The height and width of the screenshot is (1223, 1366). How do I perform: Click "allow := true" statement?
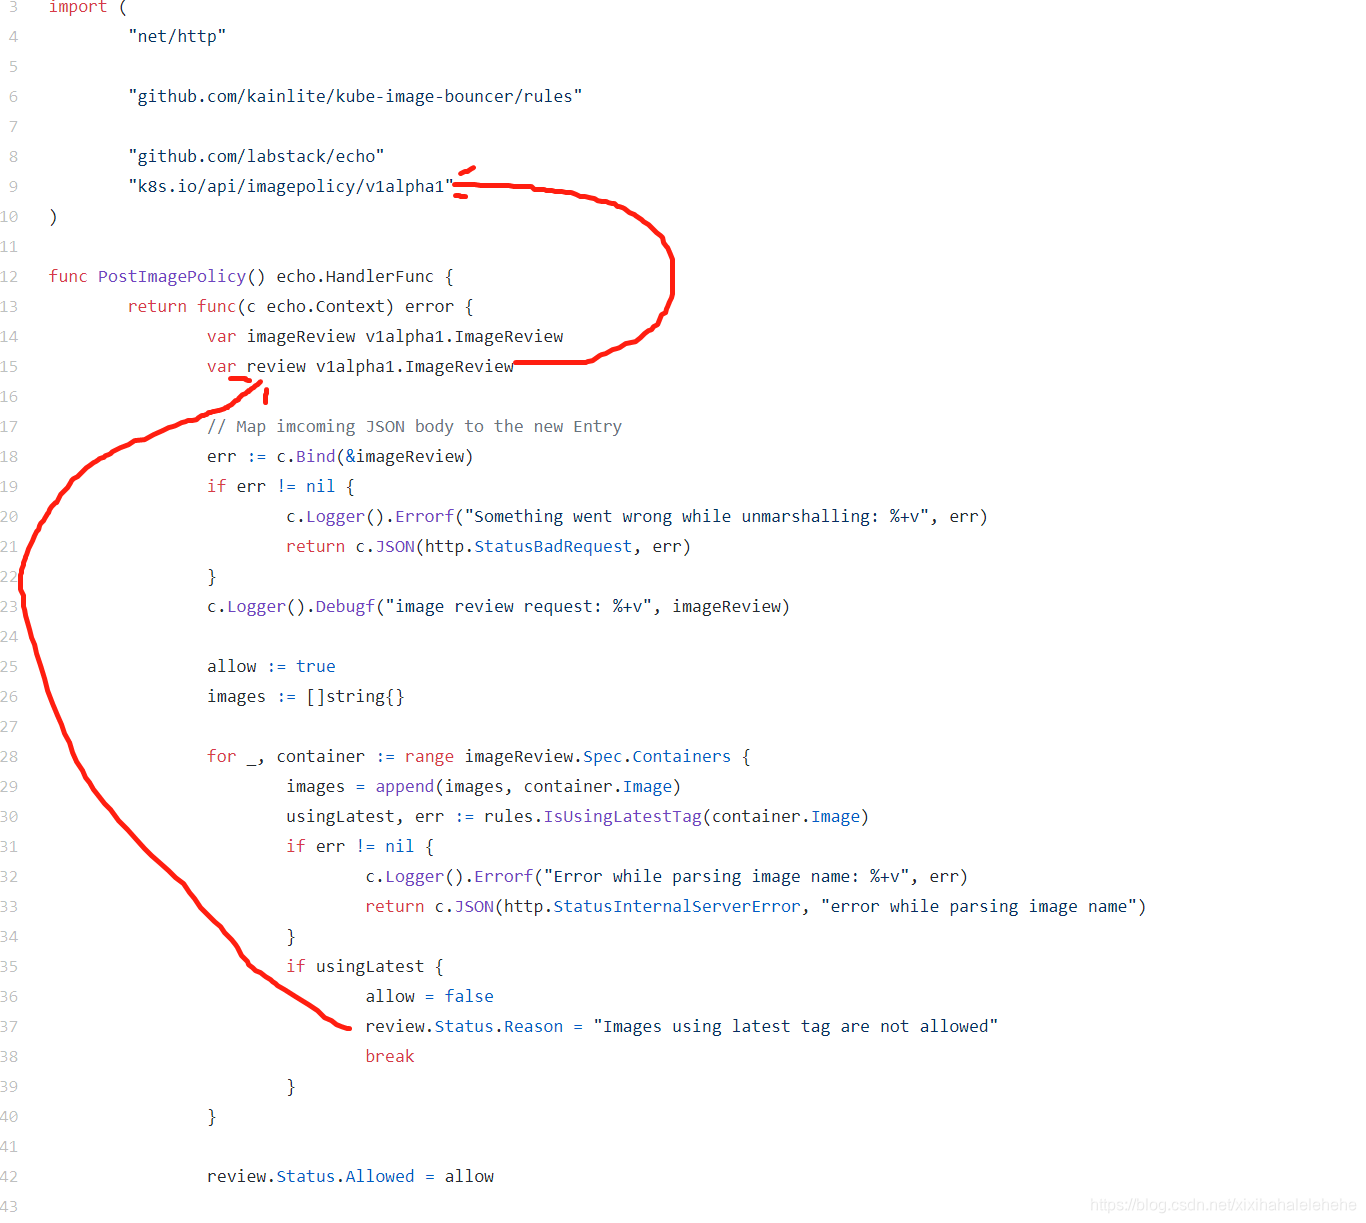[x=271, y=666]
